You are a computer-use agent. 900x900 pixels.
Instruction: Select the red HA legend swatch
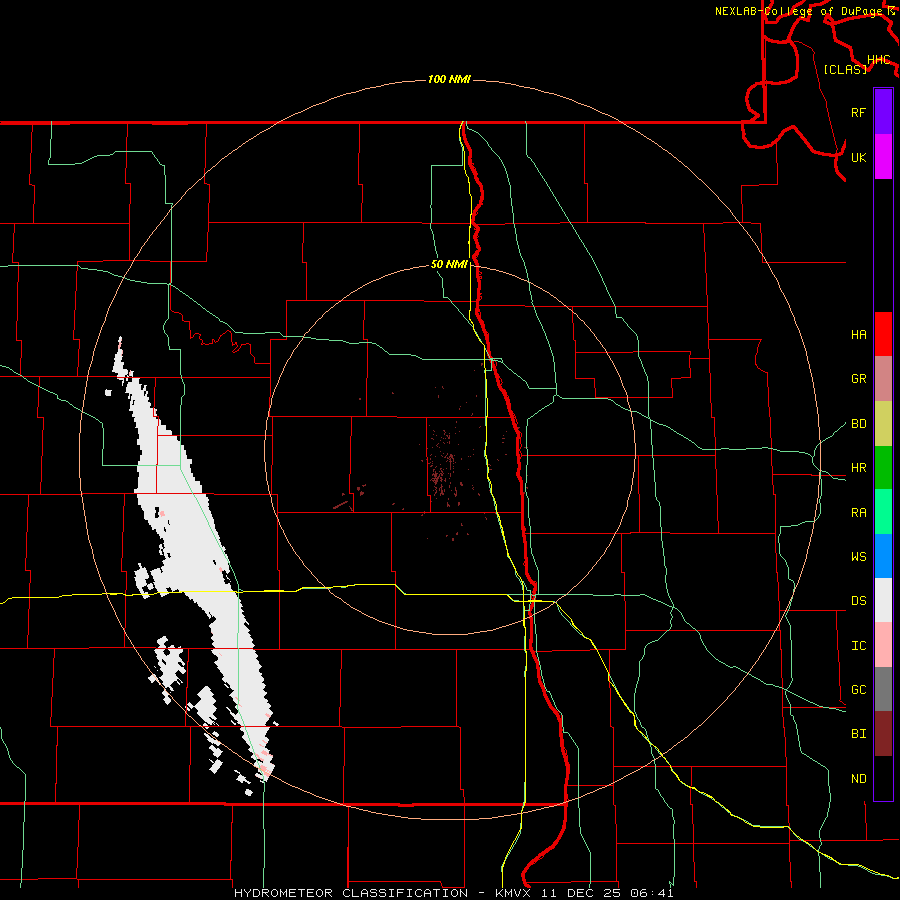(x=883, y=334)
